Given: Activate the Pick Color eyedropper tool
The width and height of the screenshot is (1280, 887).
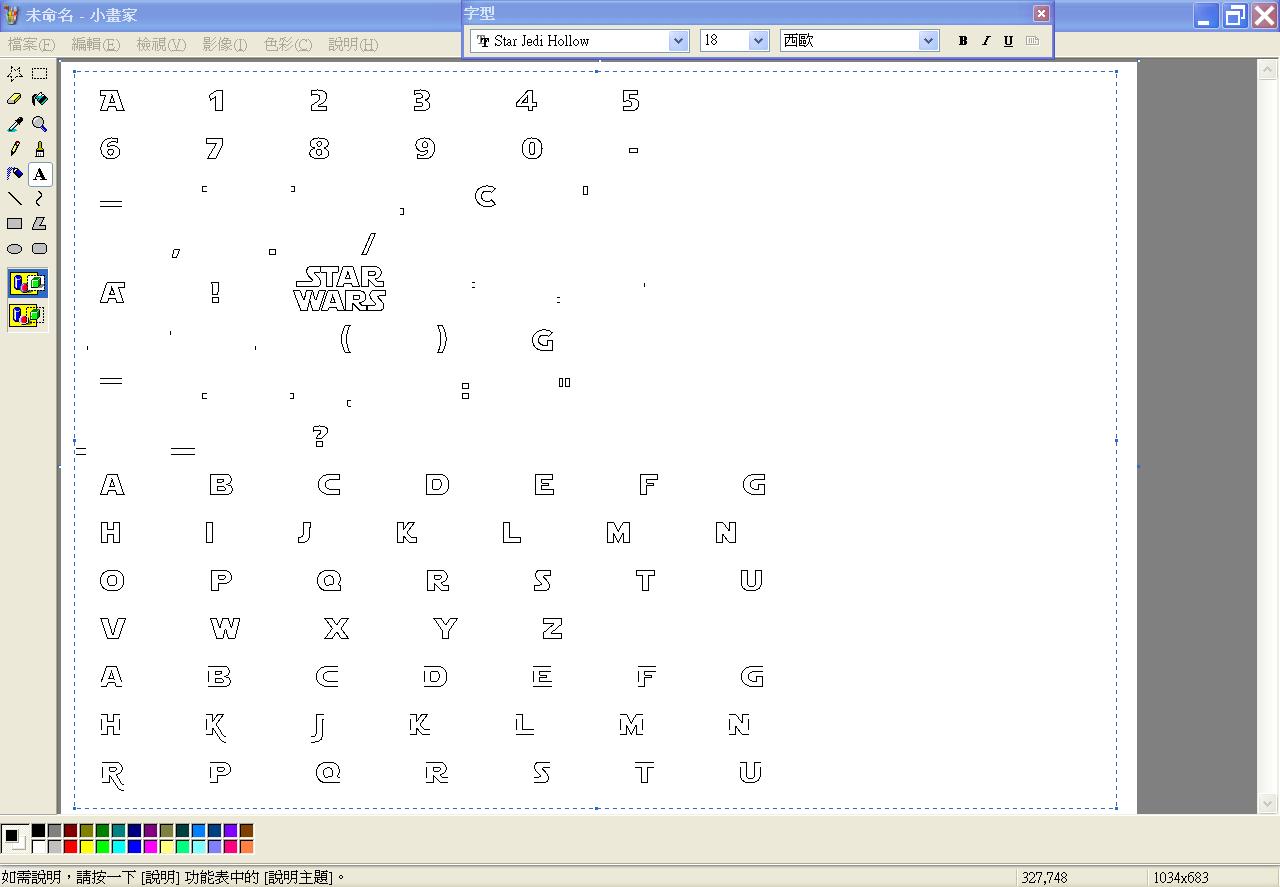Looking at the screenshot, I should point(15,124).
